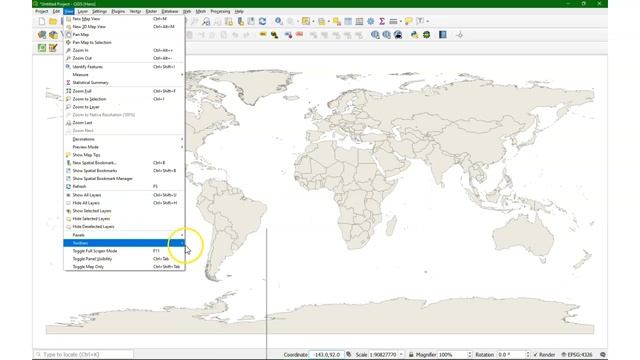Click the yellow label toolbar icon
640x360 pixels.
[x=263, y=35]
